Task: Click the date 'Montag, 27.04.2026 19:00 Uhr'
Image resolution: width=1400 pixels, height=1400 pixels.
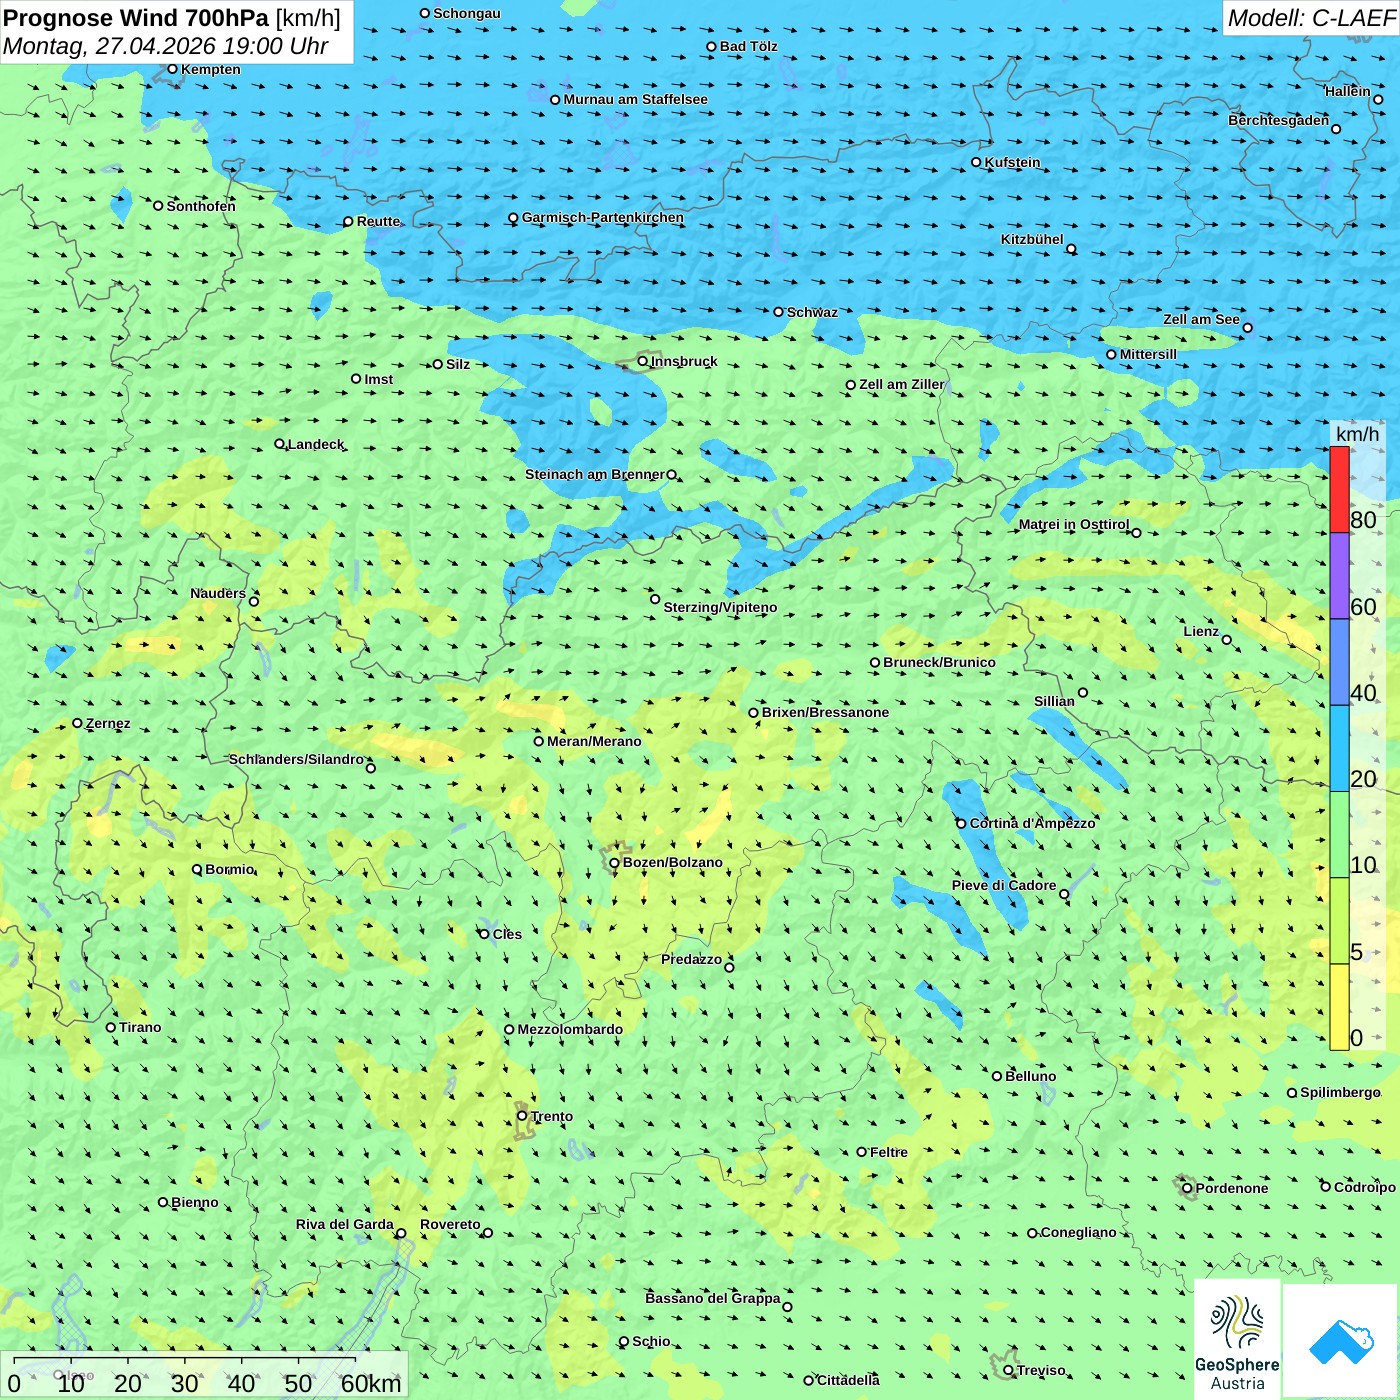Action: click(166, 46)
